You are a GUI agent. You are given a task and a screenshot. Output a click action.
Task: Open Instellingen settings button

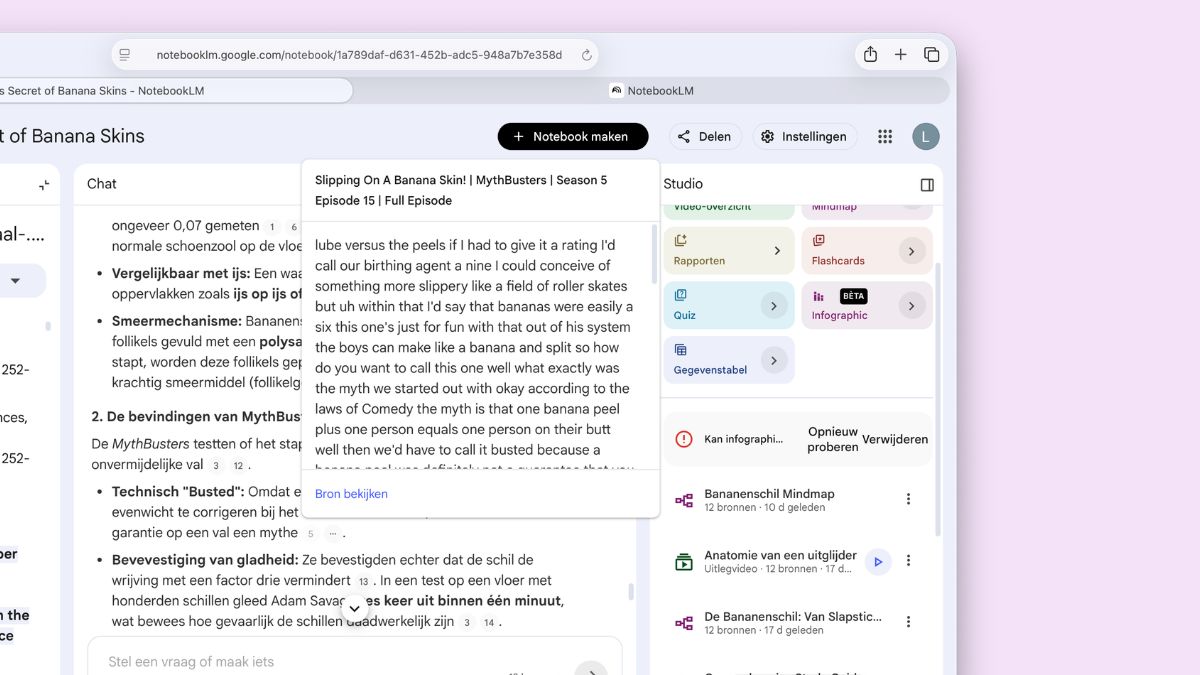(805, 137)
